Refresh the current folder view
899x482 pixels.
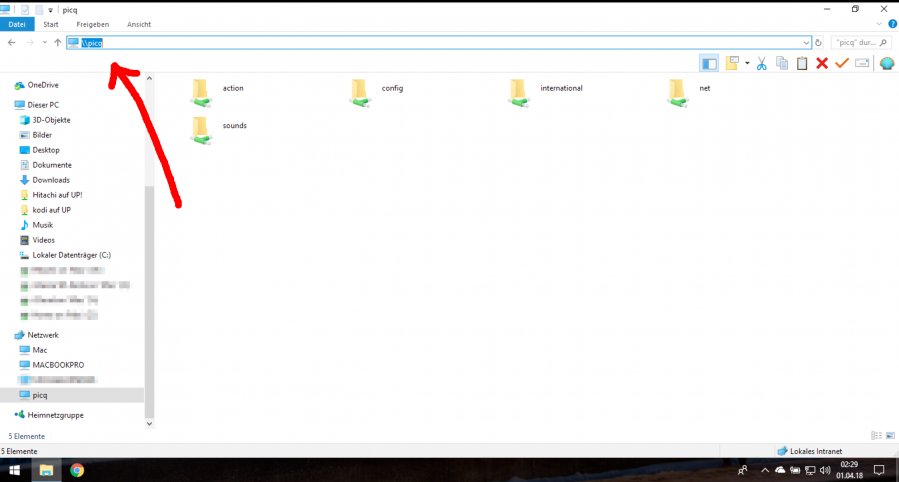(x=819, y=43)
